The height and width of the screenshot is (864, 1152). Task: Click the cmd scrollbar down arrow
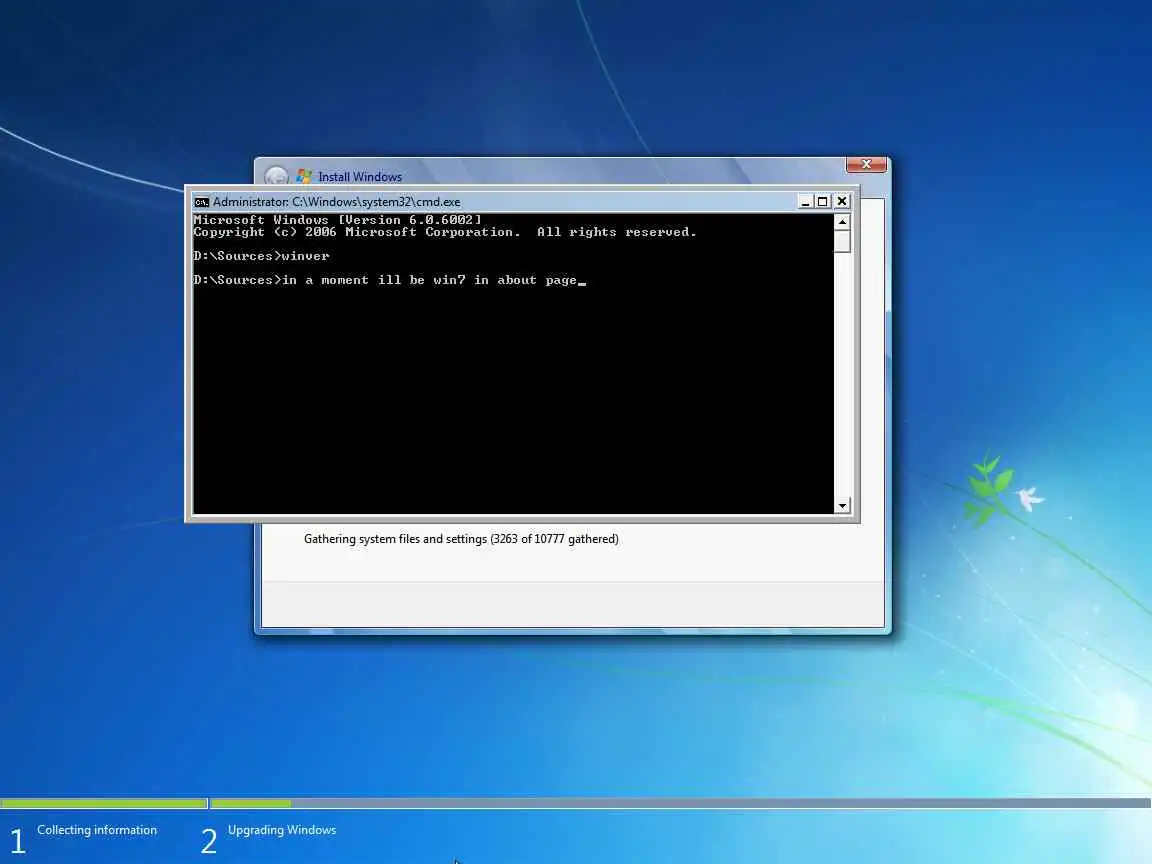click(842, 505)
